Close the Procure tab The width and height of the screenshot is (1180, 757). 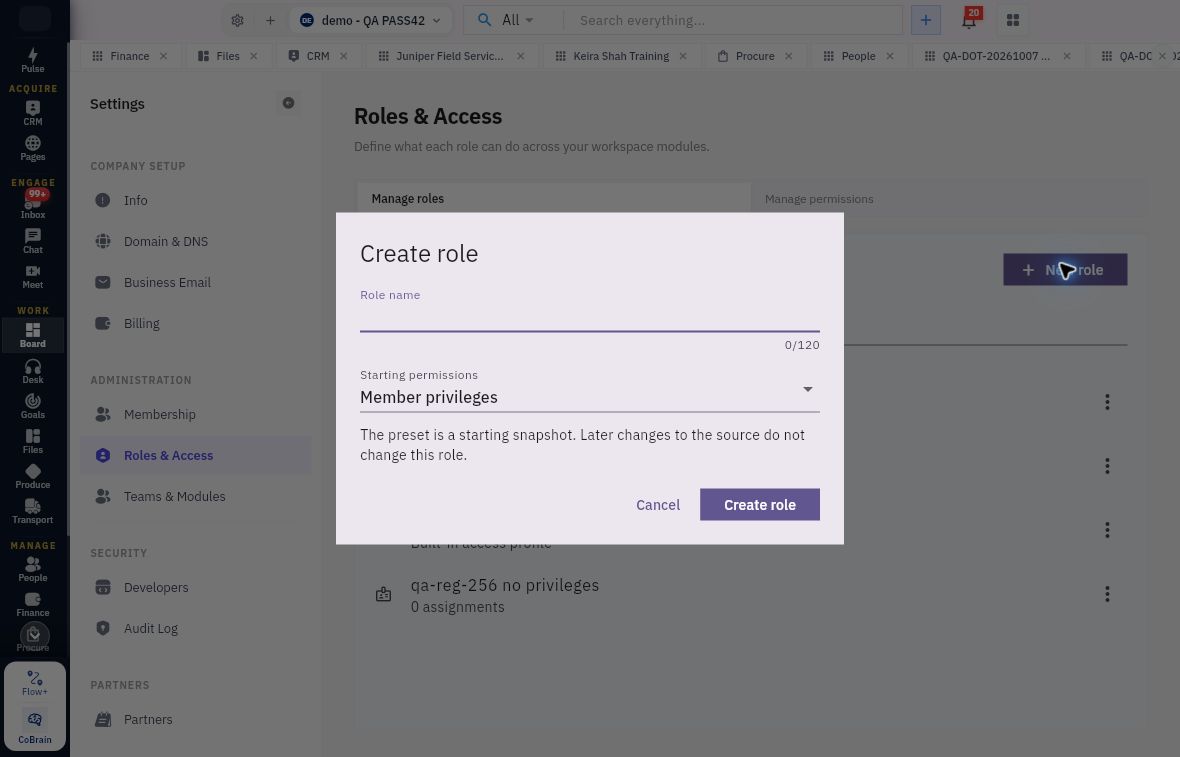[788, 56]
